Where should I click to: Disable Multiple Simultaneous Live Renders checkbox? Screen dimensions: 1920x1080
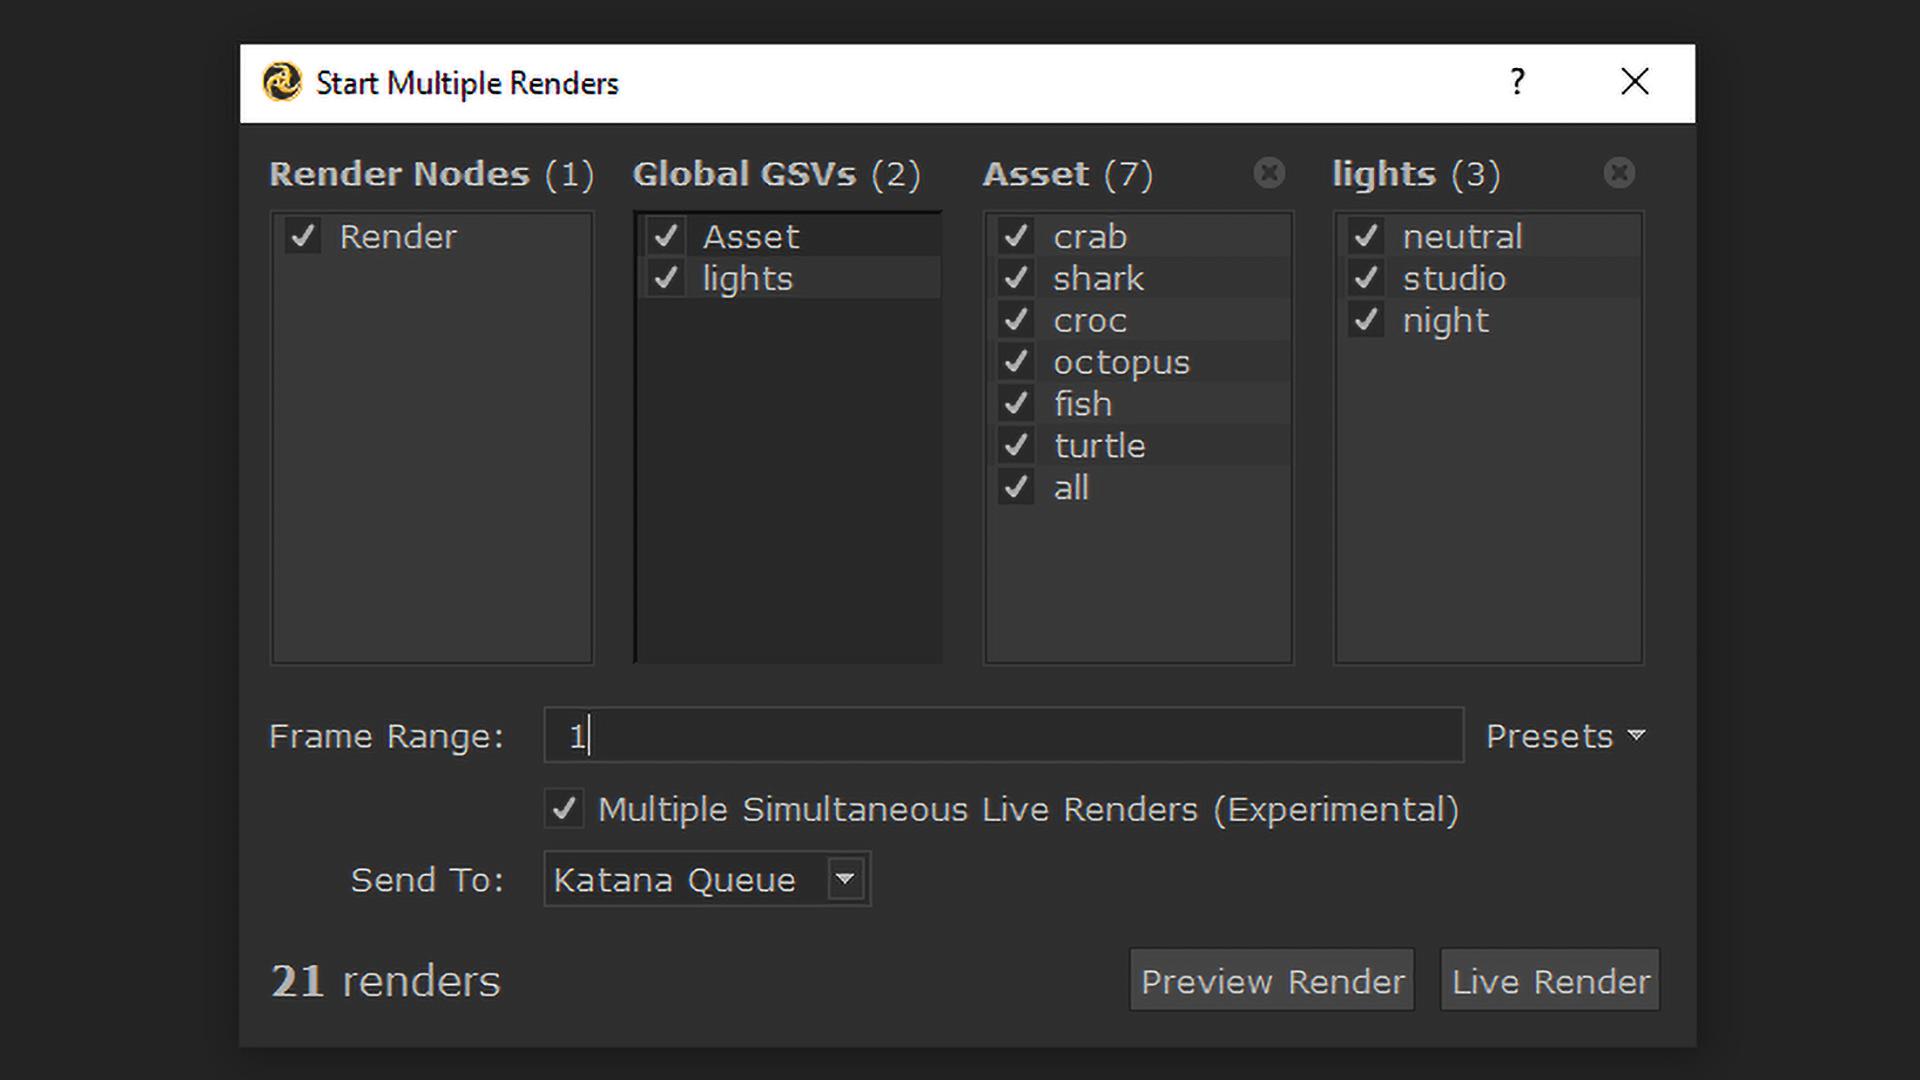(564, 808)
